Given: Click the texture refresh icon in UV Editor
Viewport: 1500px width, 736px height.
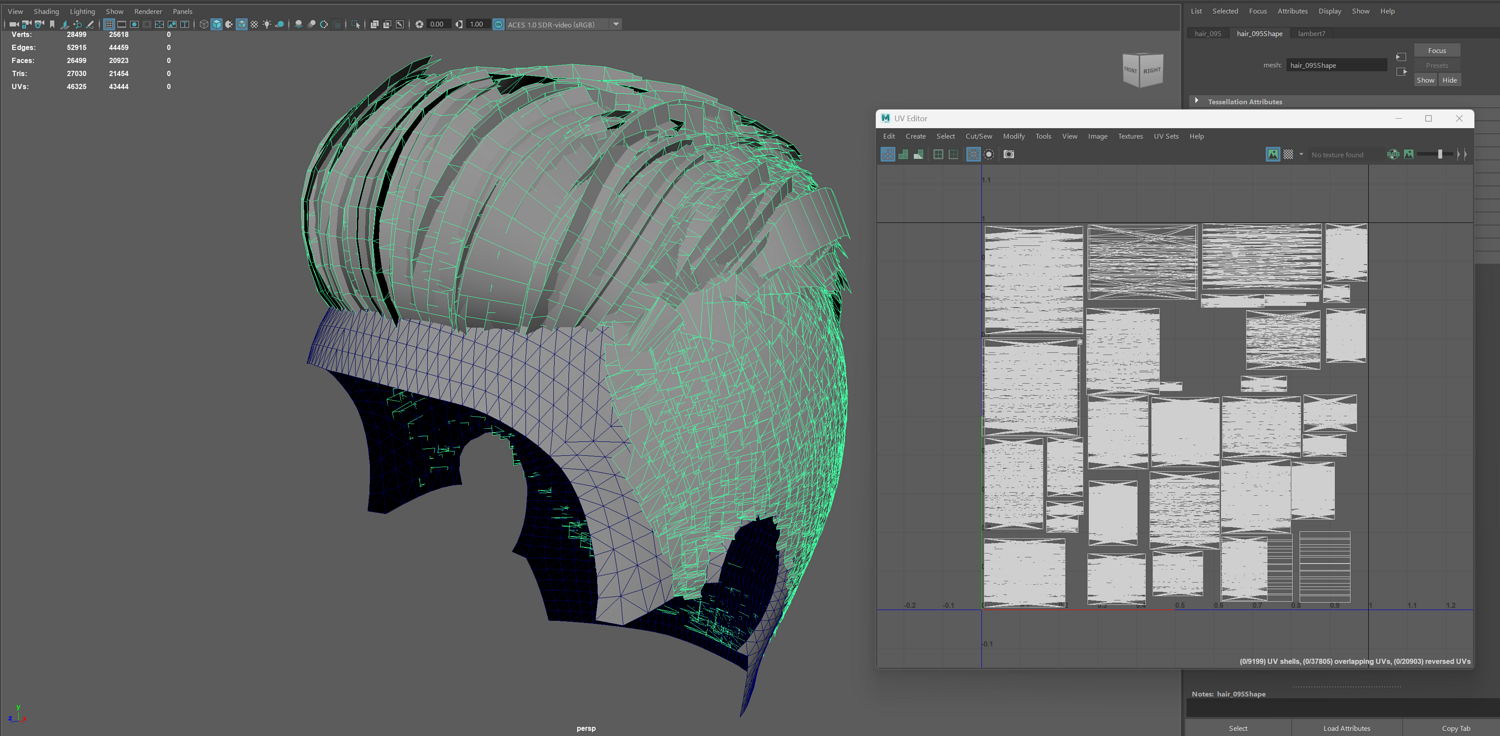Looking at the screenshot, I should [x=1394, y=154].
